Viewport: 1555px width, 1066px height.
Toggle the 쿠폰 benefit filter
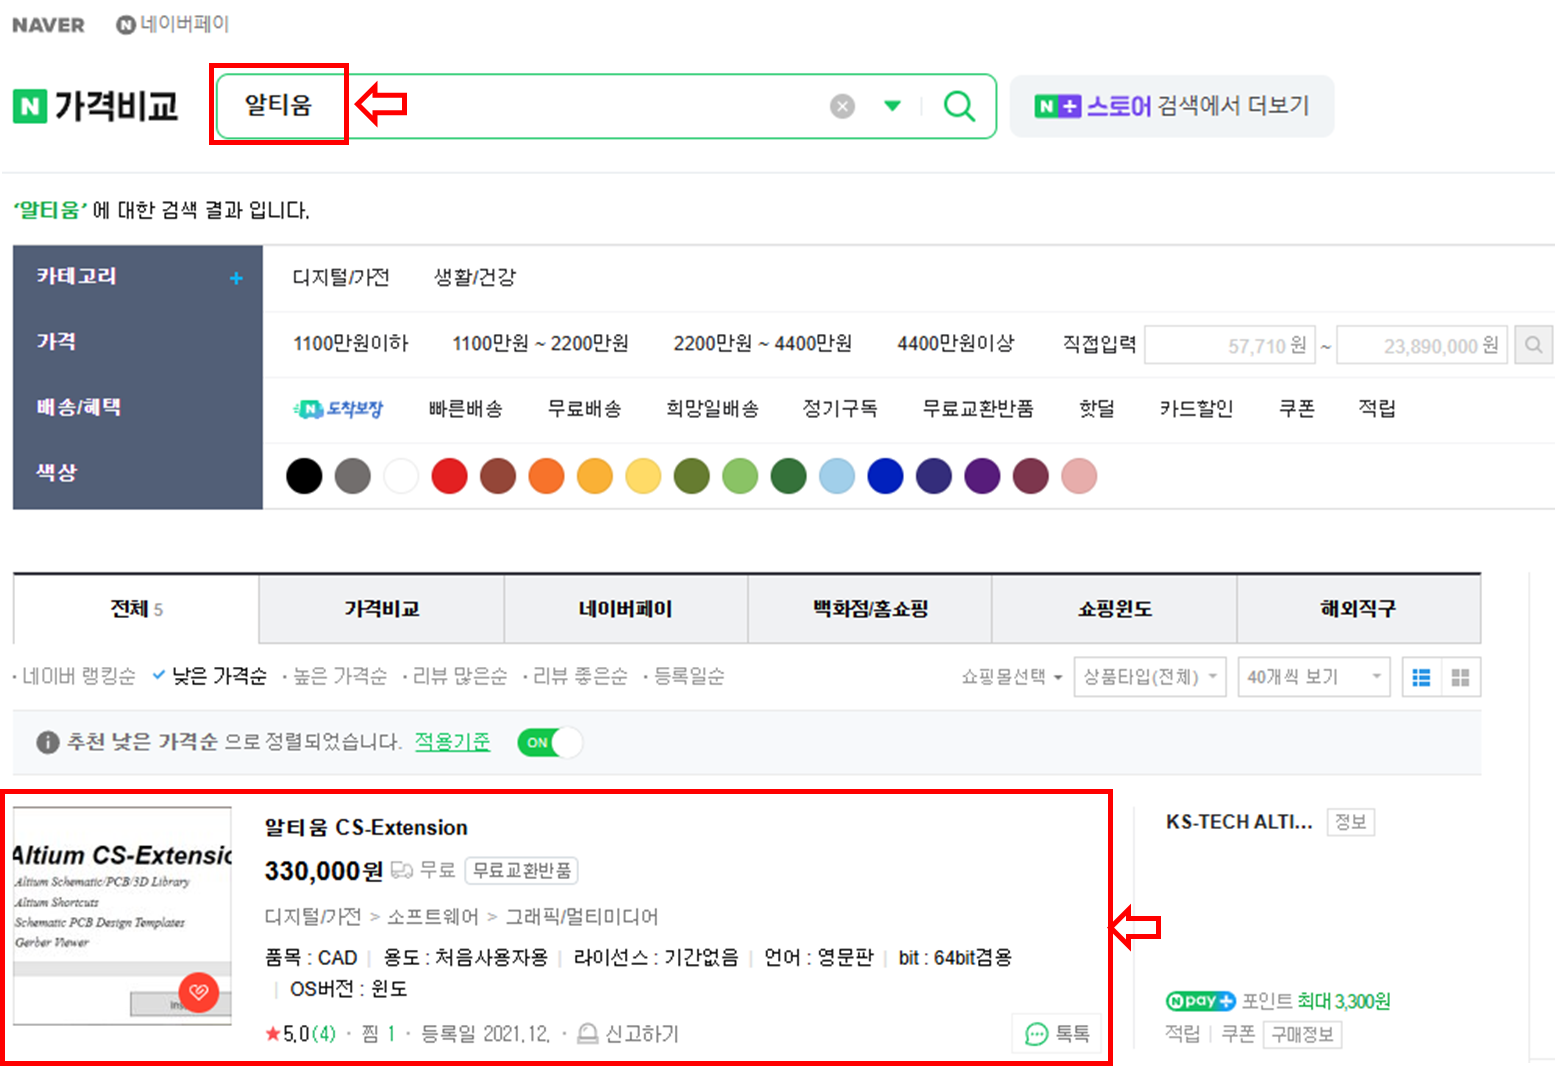tap(1296, 408)
